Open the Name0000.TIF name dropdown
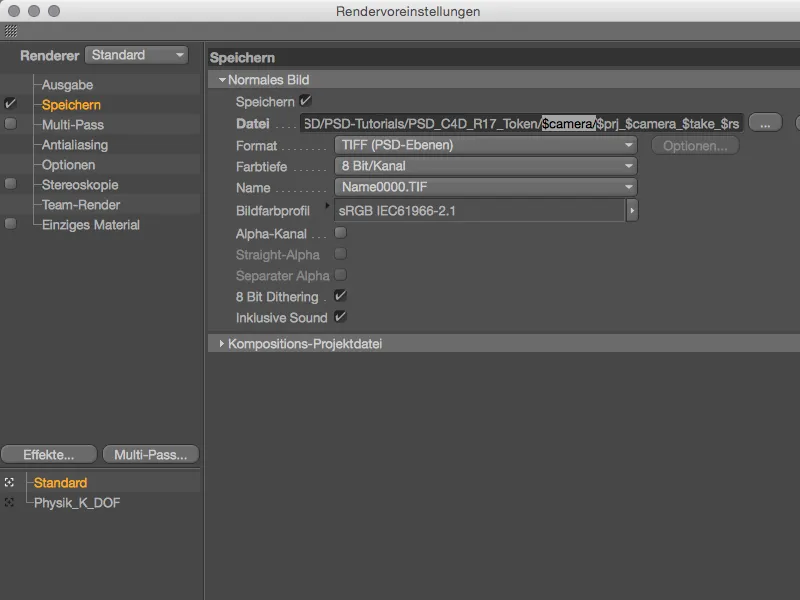This screenshot has width=800, height=600. [485, 187]
